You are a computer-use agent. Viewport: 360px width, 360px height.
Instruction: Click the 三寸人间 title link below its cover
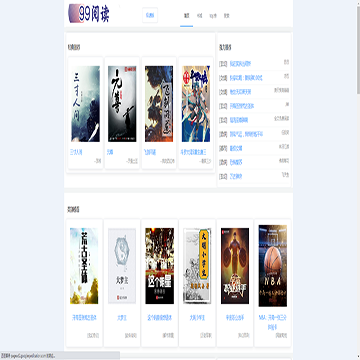pos(76,152)
